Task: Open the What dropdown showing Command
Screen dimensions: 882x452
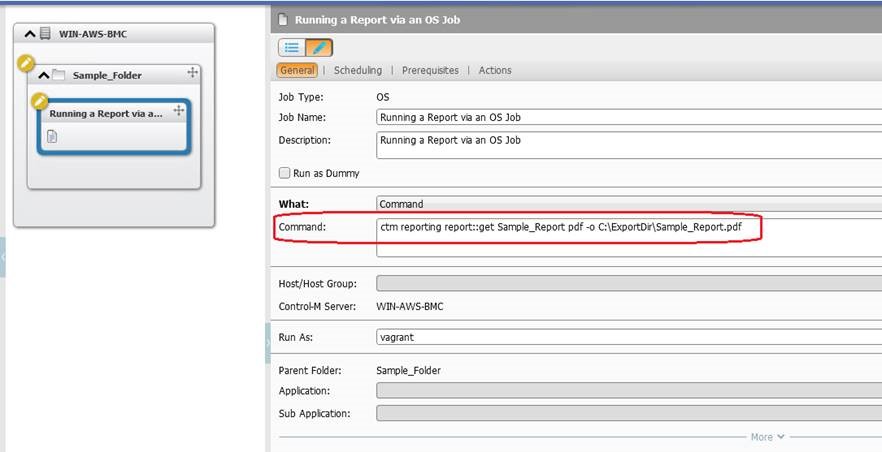Action: tap(628, 204)
